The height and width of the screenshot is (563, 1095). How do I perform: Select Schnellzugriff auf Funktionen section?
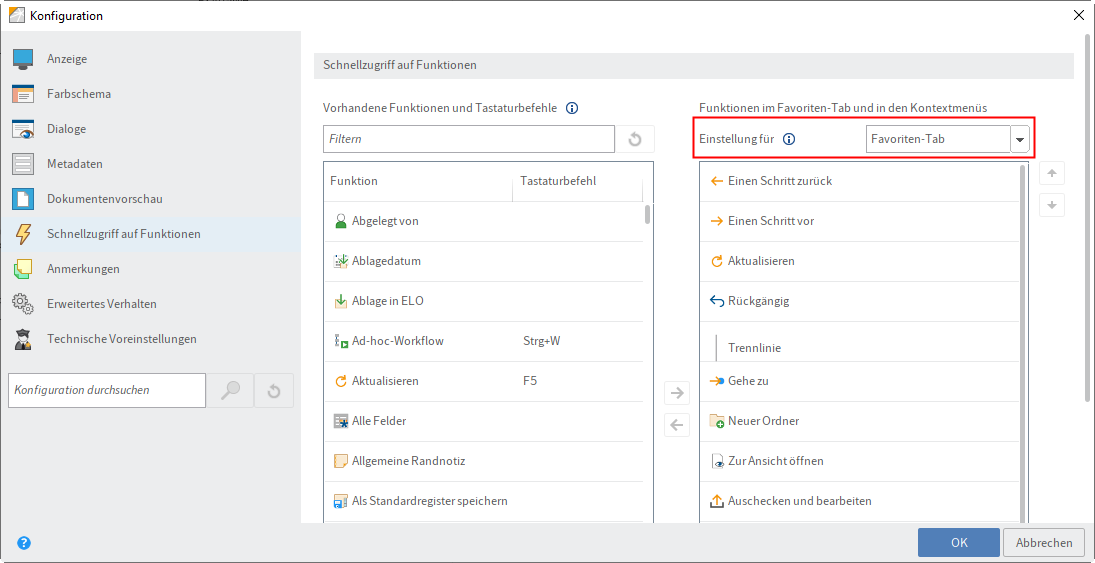pyautogui.click(x=151, y=234)
